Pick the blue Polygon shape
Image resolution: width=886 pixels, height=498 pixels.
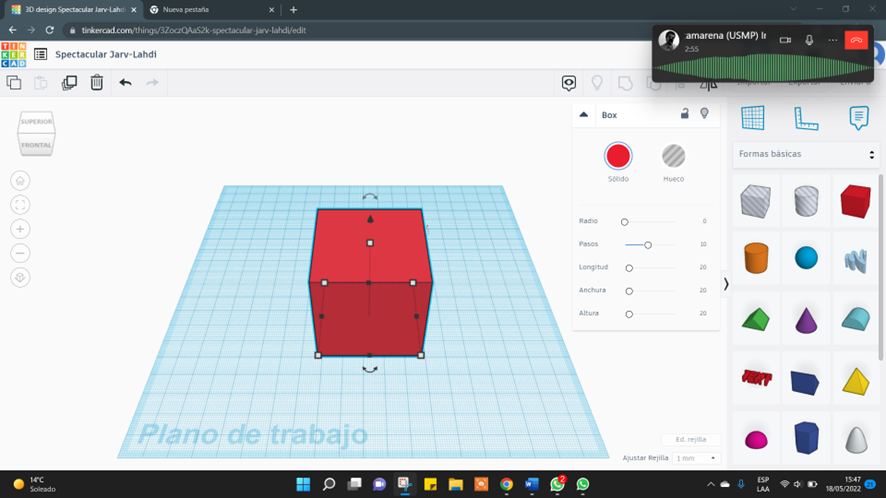point(806,437)
